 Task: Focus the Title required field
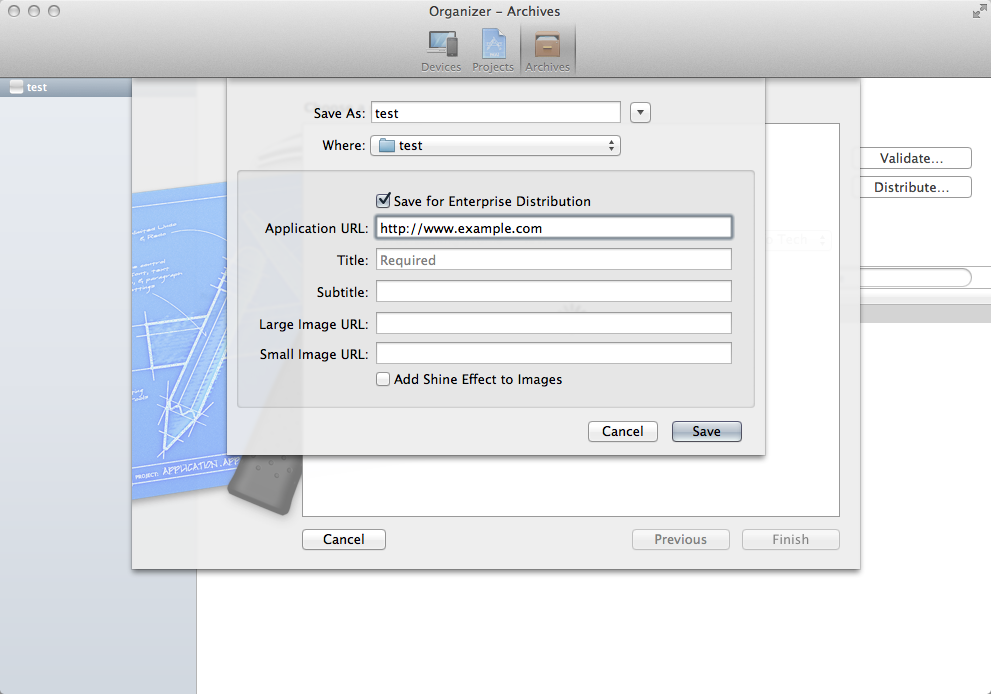pos(553,260)
